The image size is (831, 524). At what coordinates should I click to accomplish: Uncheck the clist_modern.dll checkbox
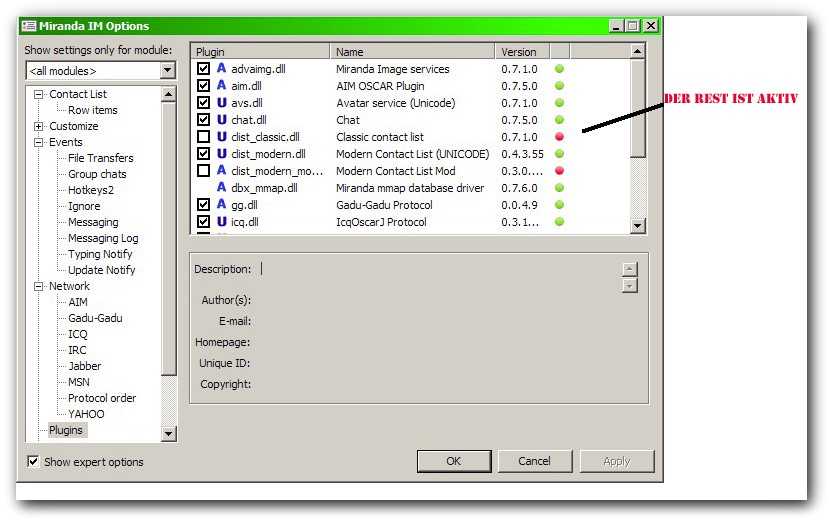[x=204, y=154]
